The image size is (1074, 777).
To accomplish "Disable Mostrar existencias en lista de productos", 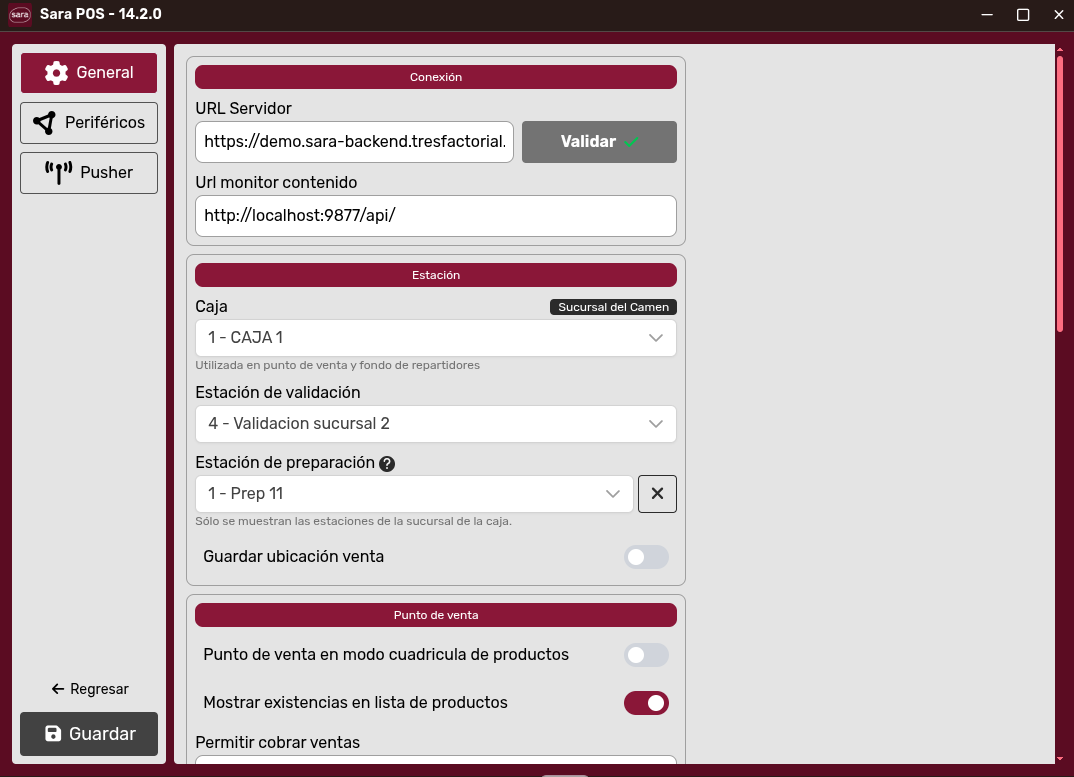I will [646, 703].
